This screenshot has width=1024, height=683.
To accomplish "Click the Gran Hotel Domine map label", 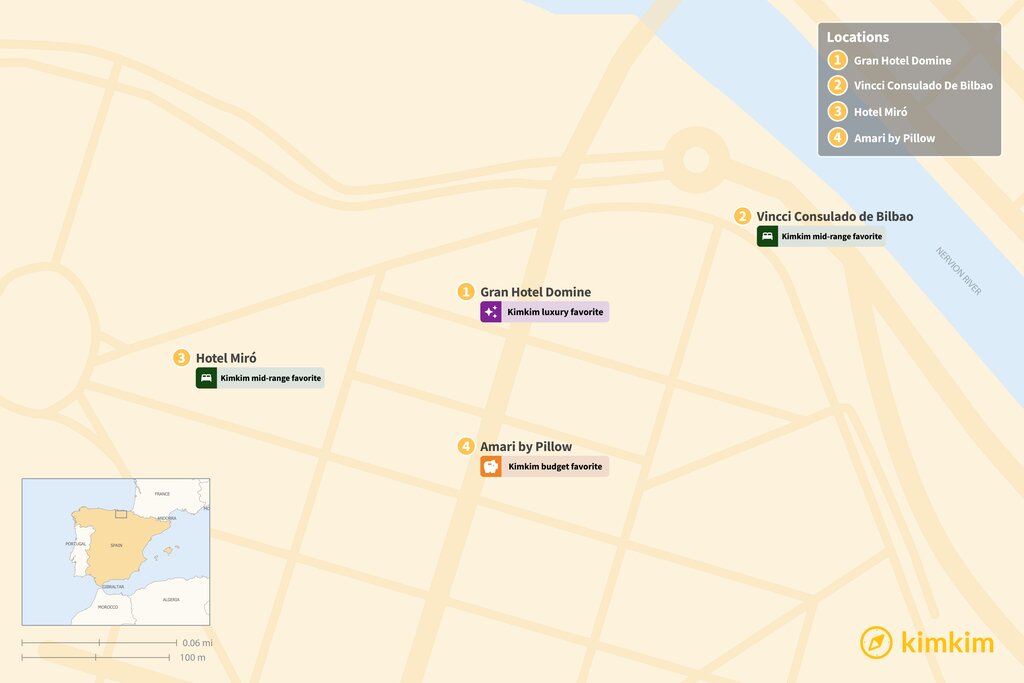I will (x=535, y=292).
